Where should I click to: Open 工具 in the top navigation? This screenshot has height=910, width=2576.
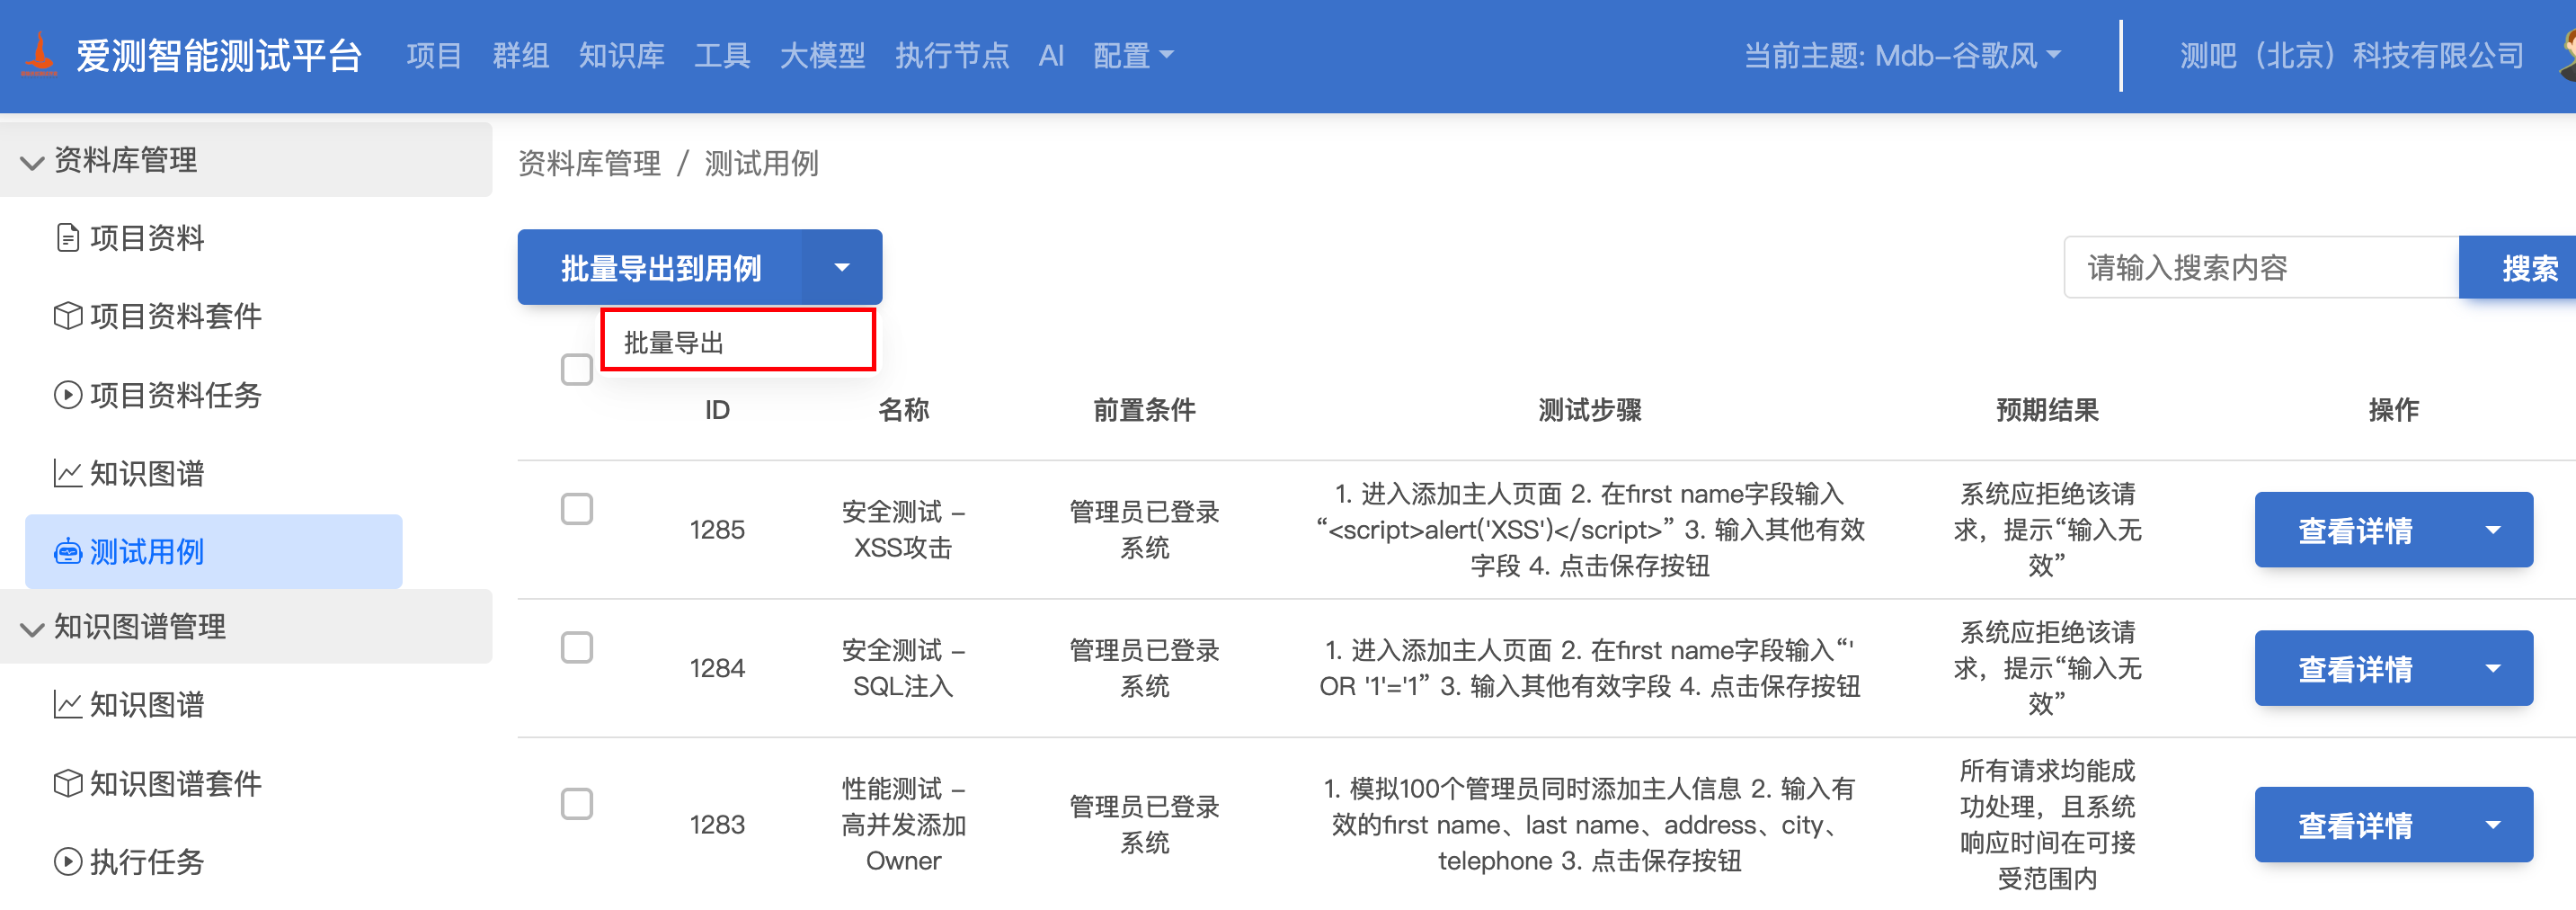[x=722, y=55]
